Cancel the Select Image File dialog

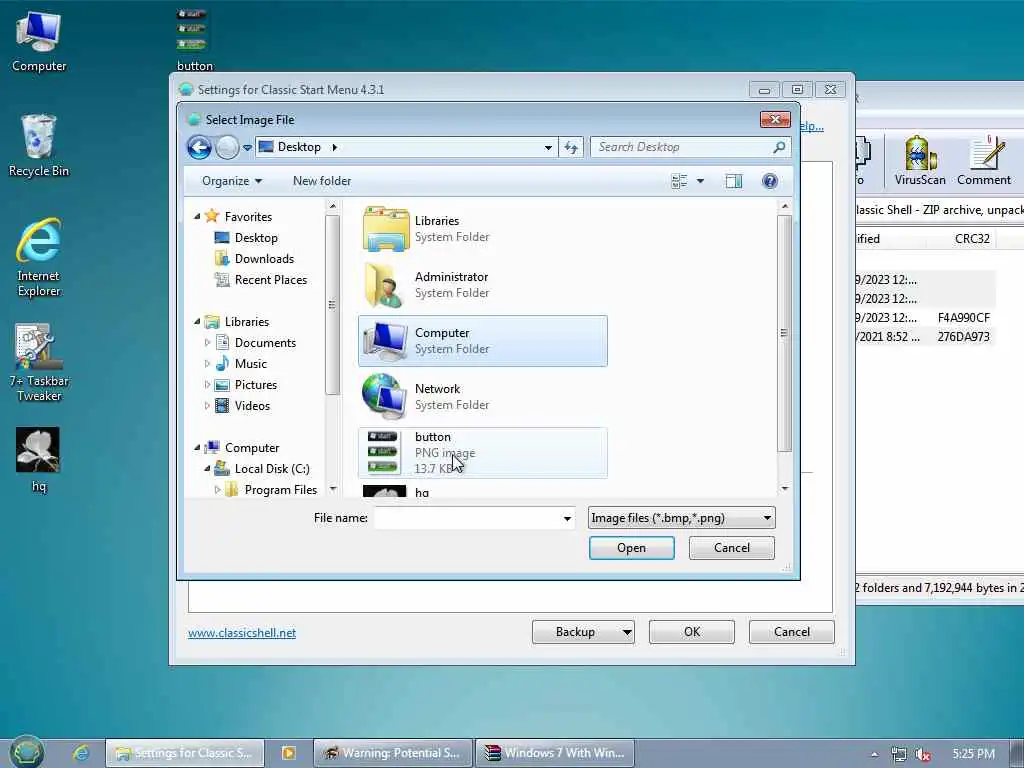pyautogui.click(x=731, y=548)
